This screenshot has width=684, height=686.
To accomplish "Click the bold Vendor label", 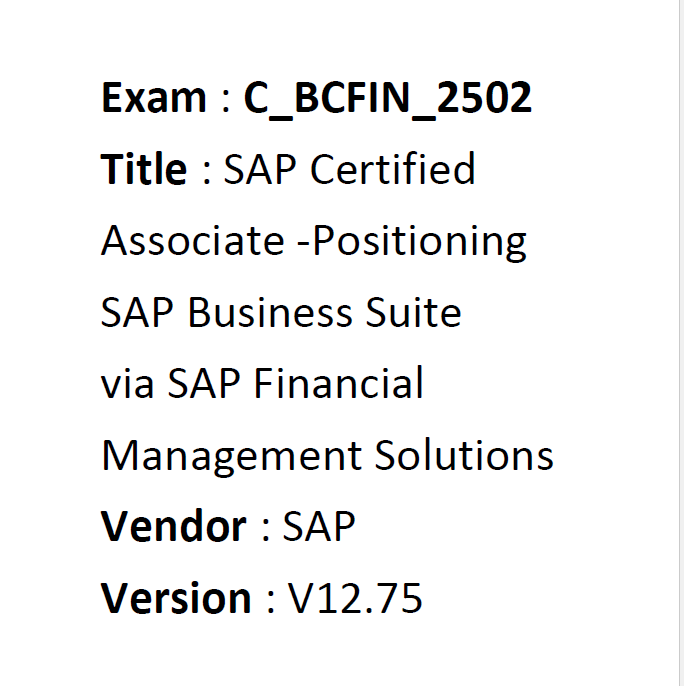I will [x=173, y=526].
